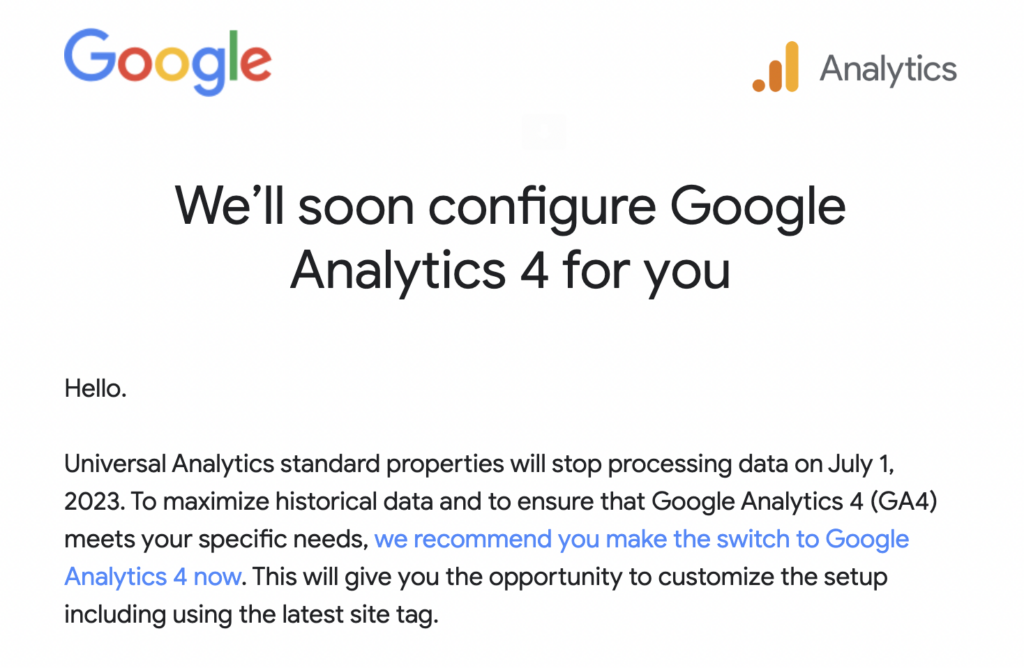This screenshot has width=1024, height=668.
Task: Click the 'including using the latest site tag.' line
Action: [251, 614]
